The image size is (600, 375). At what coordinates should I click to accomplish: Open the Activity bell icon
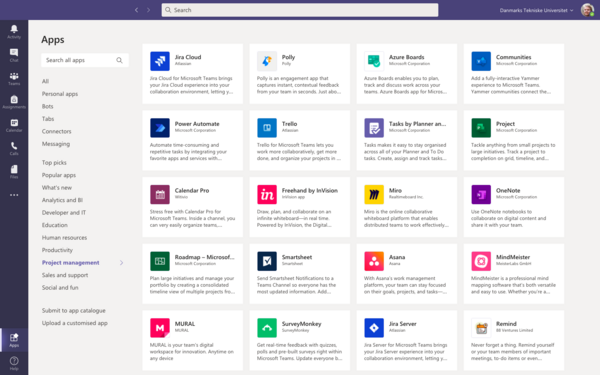pyautogui.click(x=14, y=29)
